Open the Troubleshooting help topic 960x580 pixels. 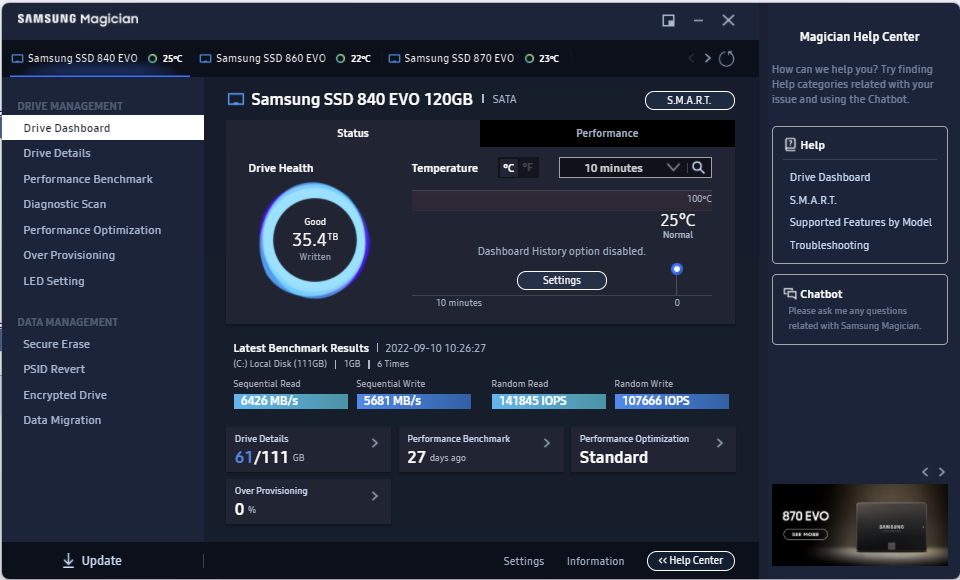829,245
